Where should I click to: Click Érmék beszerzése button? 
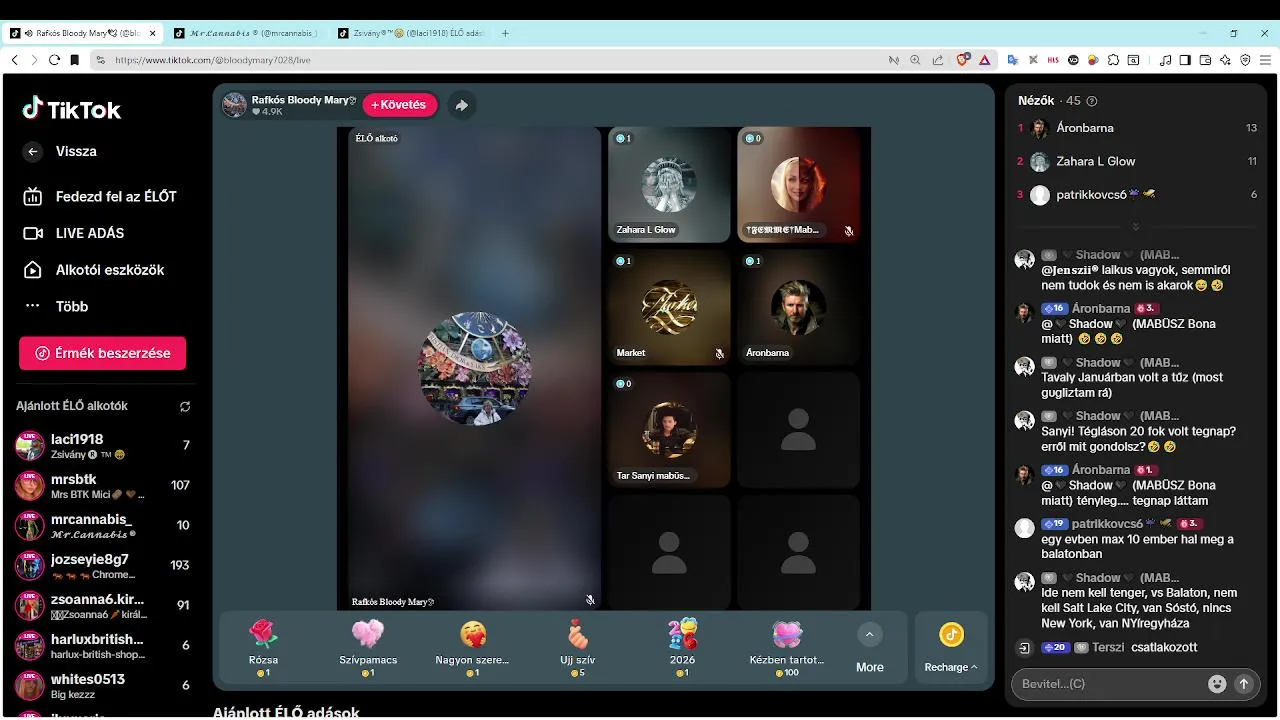coord(102,353)
